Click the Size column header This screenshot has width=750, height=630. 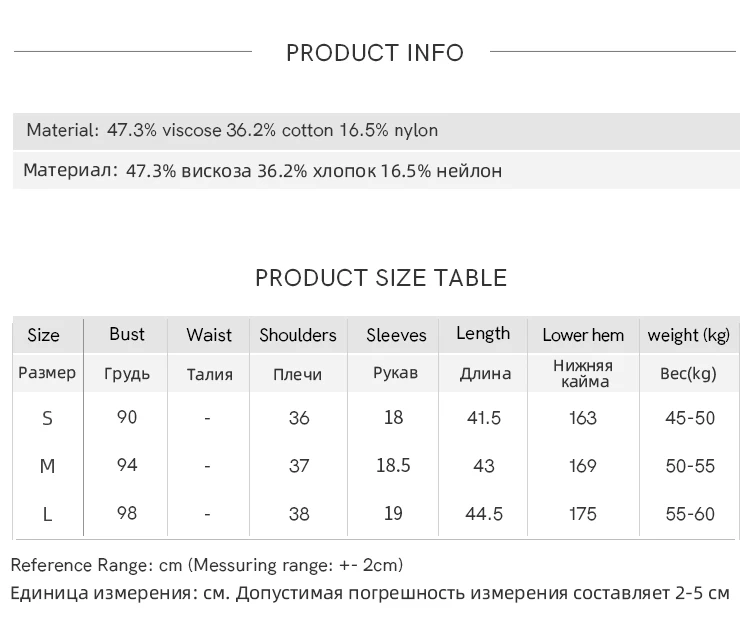[x=43, y=335]
